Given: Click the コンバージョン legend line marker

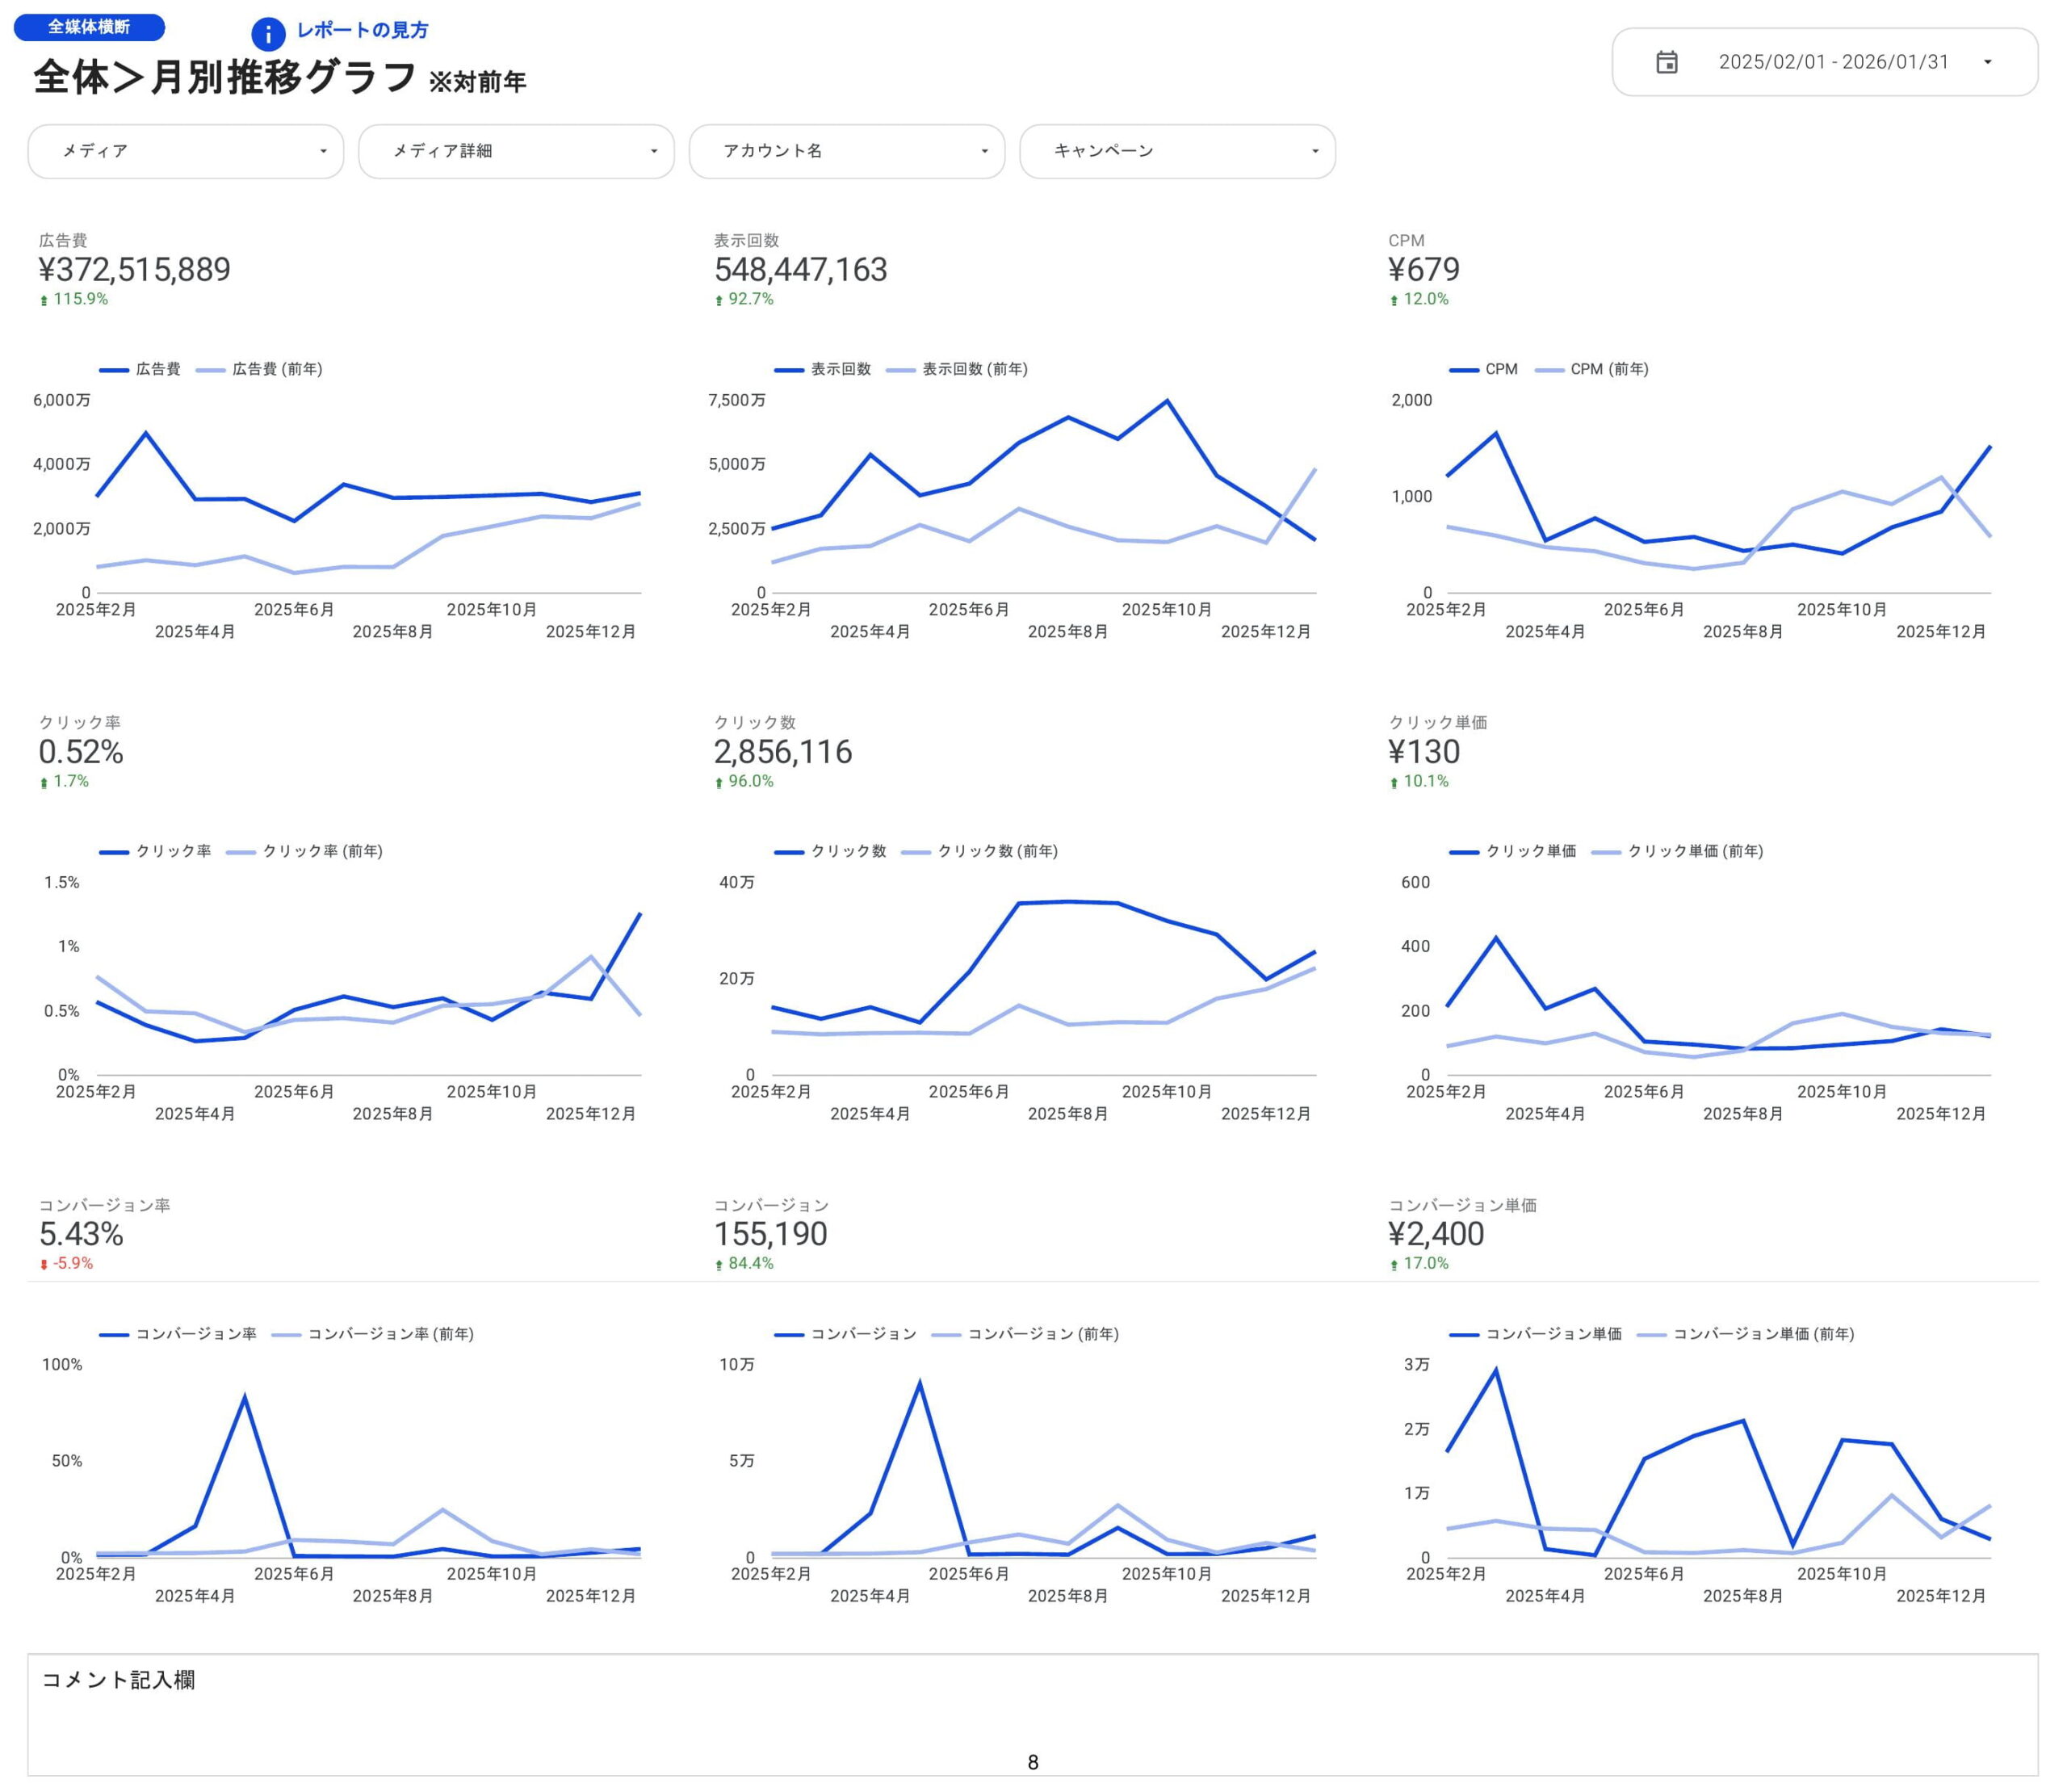Looking at the screenshot, I should 789,1335.
